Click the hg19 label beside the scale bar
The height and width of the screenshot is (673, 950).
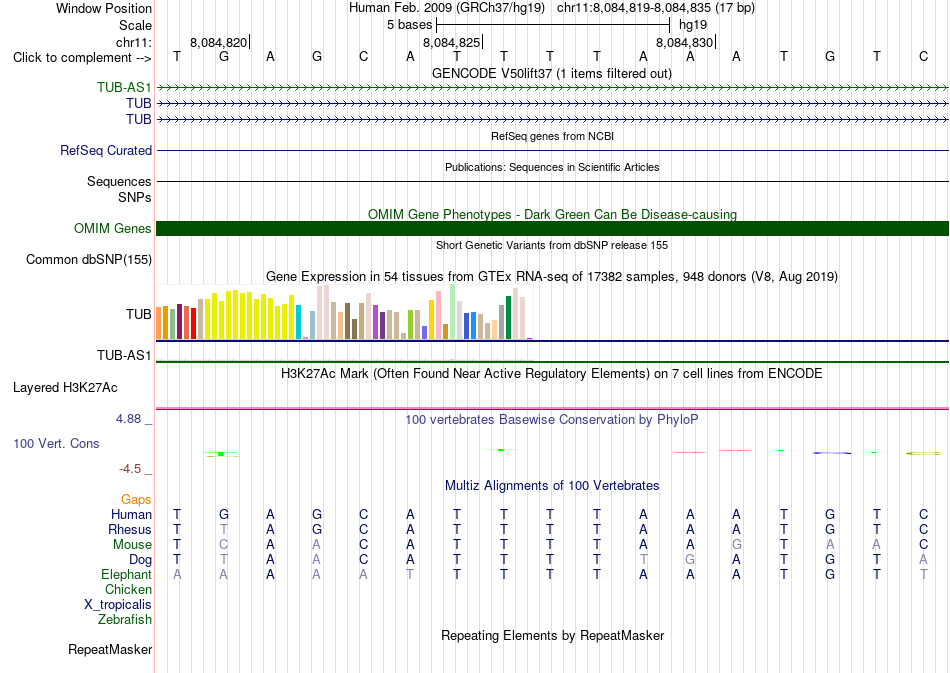pos(693,25)
